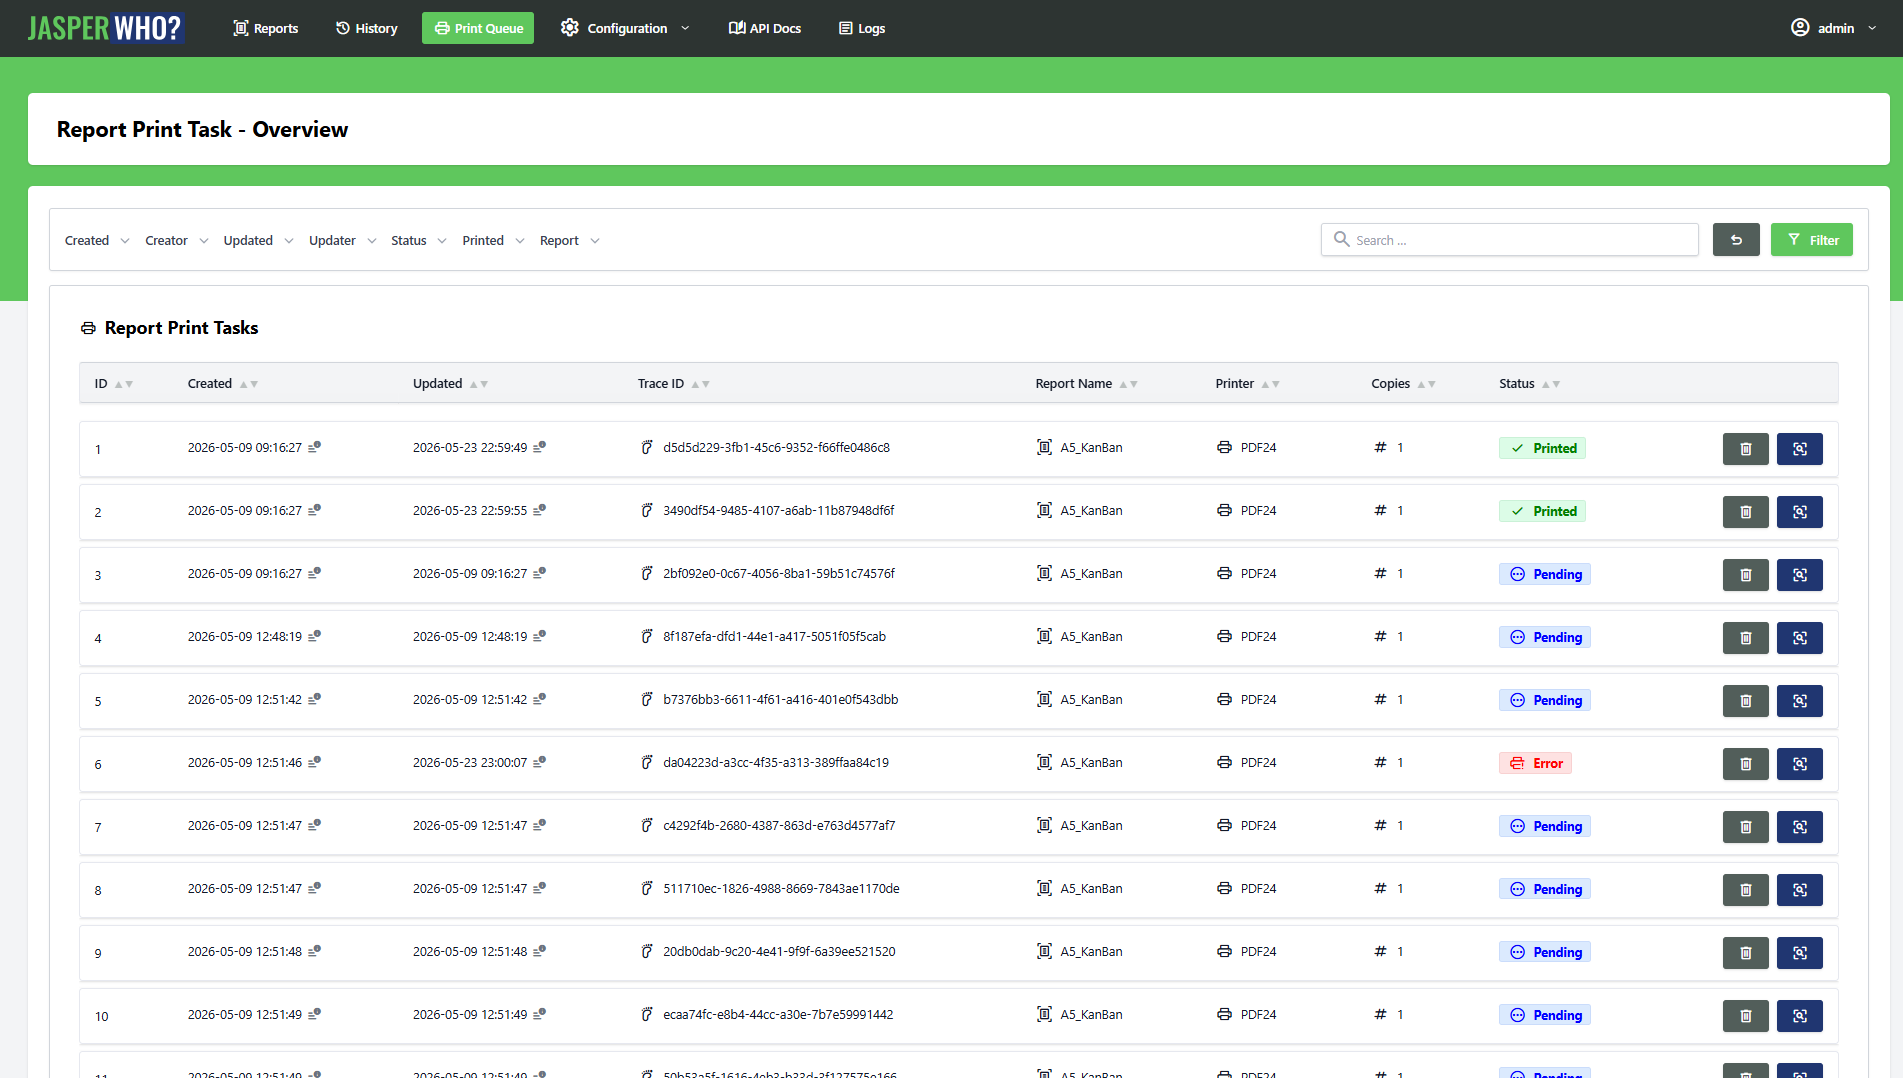The image size is (1903, 1078).
Task: View details of print task 1
Action: point(1799,449)
